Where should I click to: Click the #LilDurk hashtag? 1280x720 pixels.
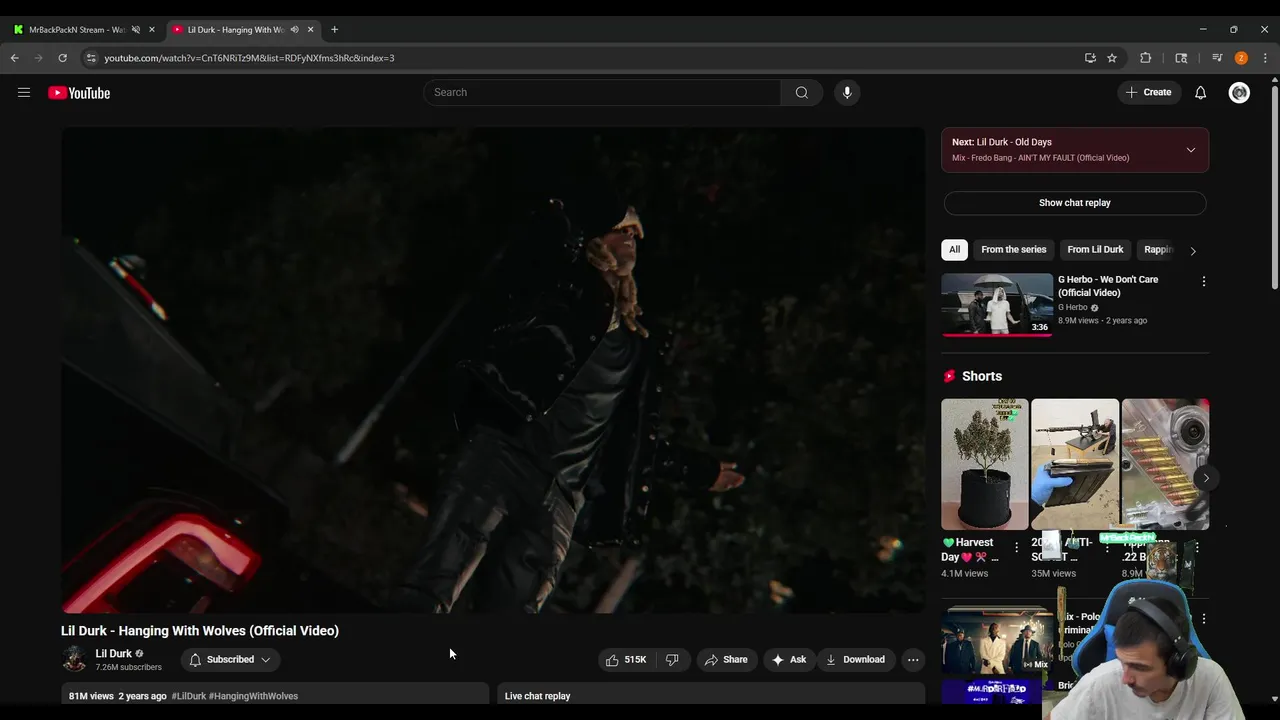click(188, 696)
